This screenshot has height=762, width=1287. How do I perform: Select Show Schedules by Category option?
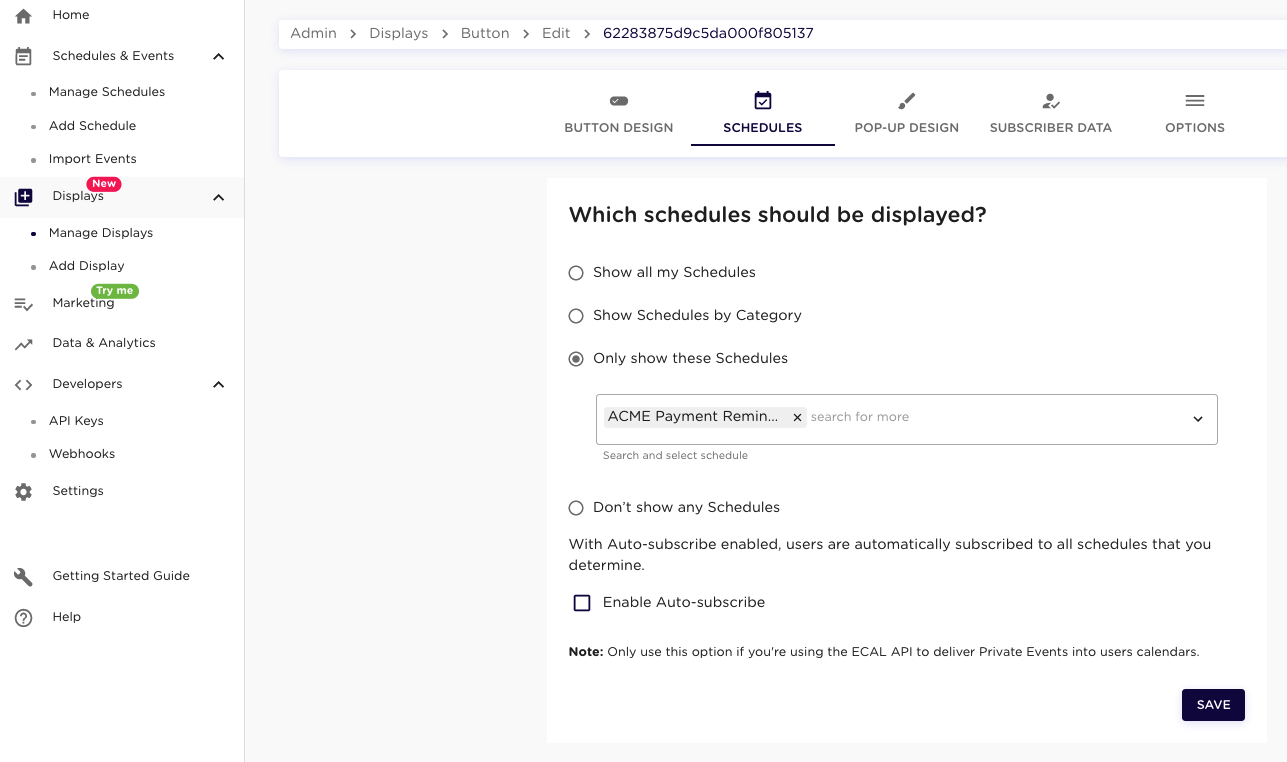576,316
